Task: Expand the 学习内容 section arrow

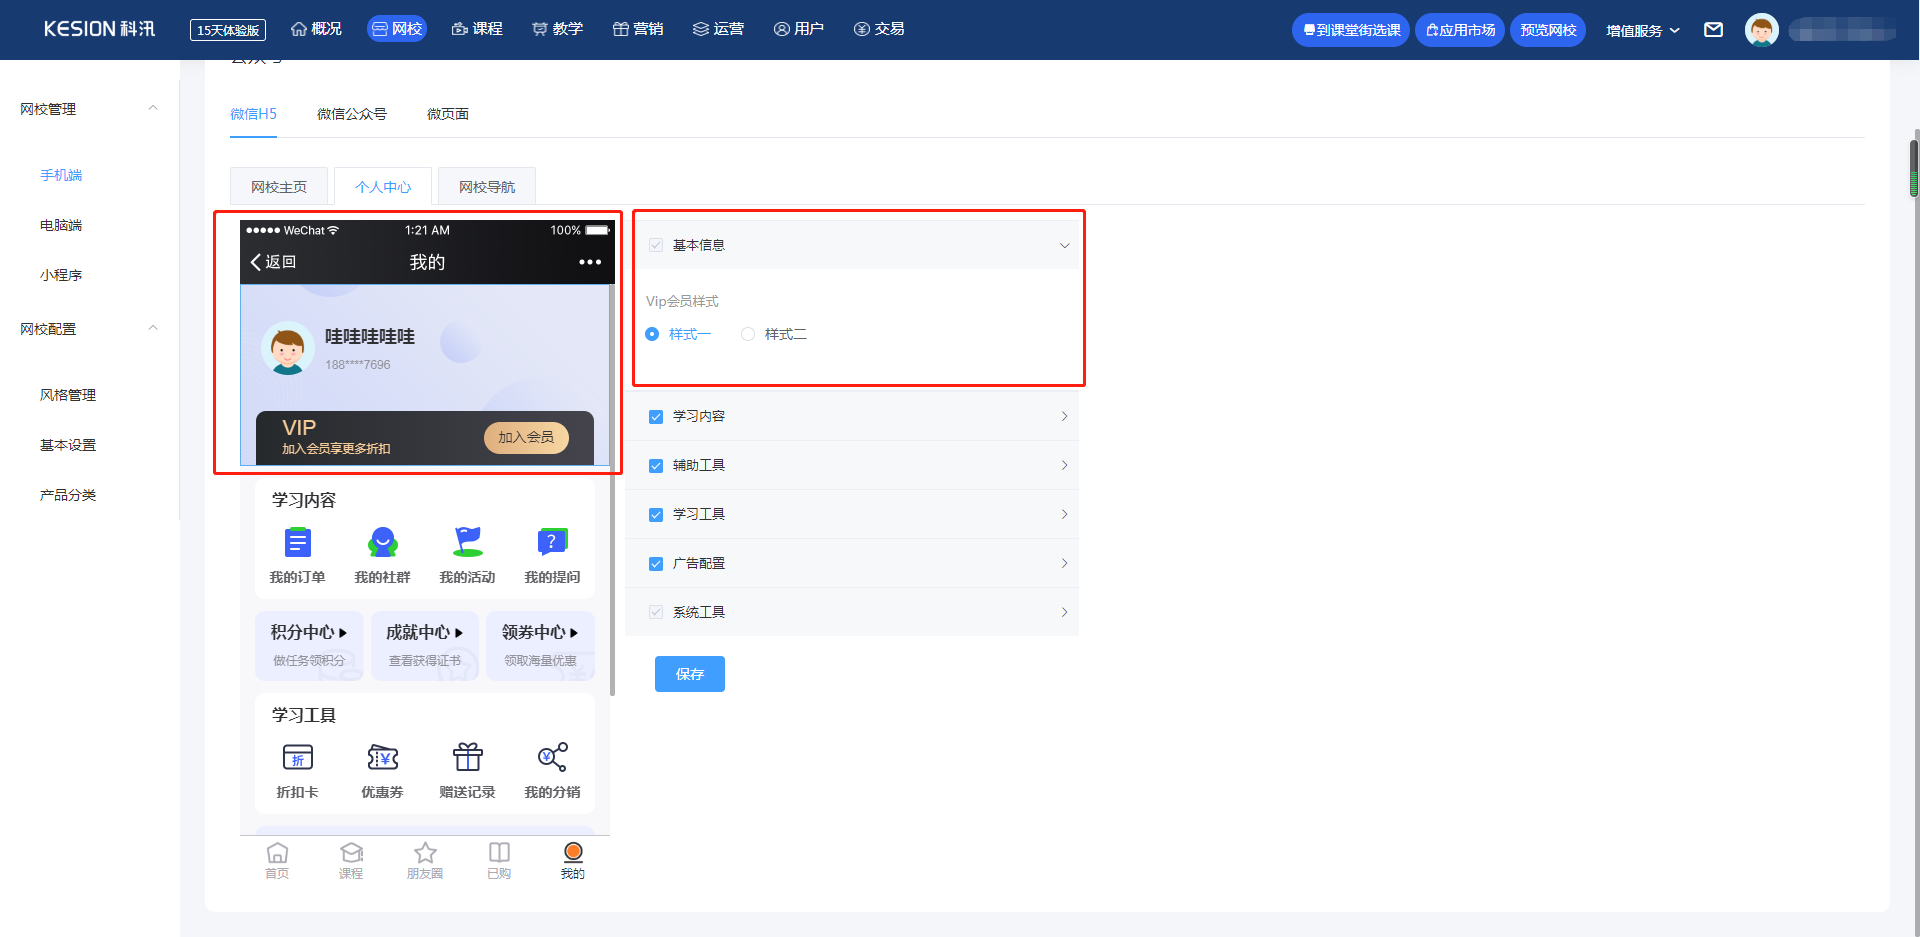Action: [x=1064, y=416]
